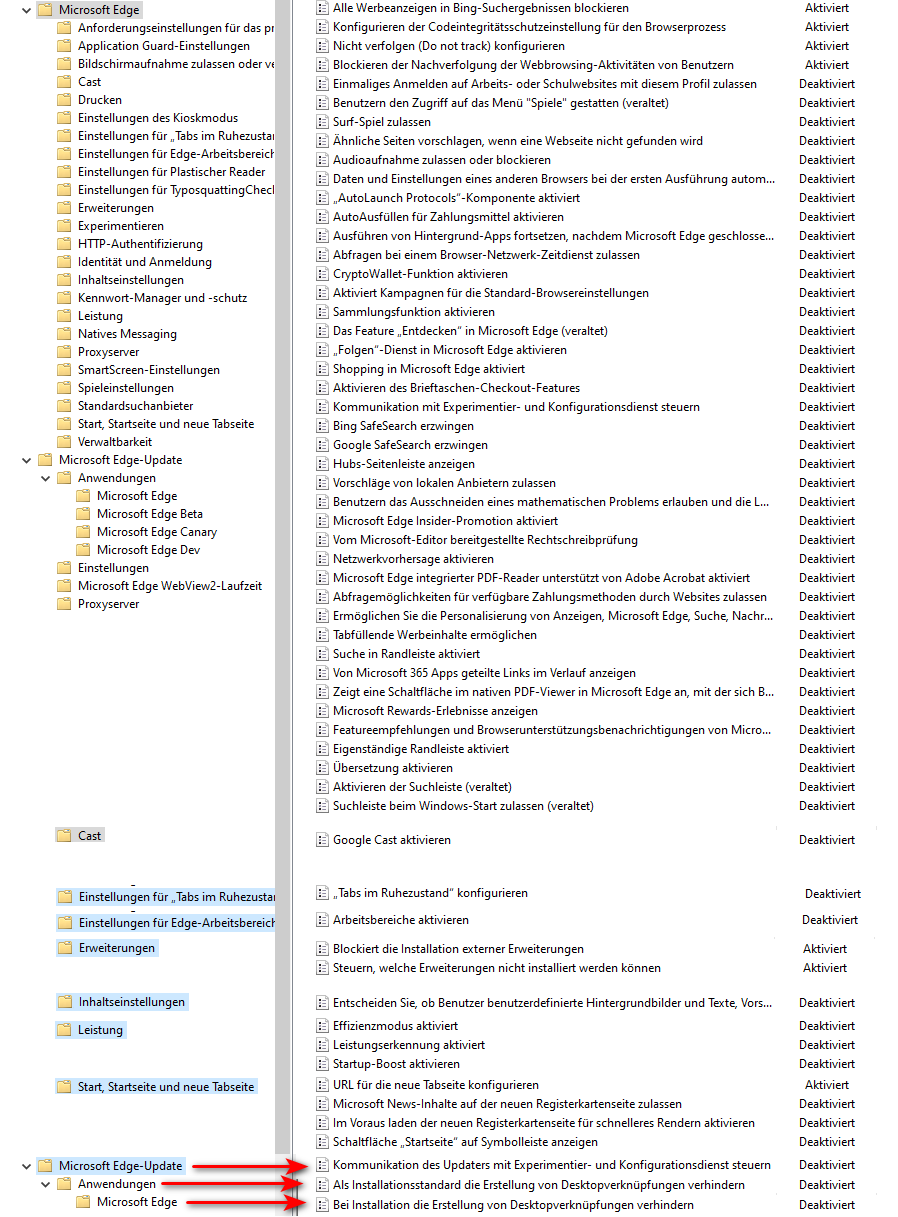
Task: Click the policy icon for Sammlungsfunktion aktivieren
Action: [x=322, y=312]
